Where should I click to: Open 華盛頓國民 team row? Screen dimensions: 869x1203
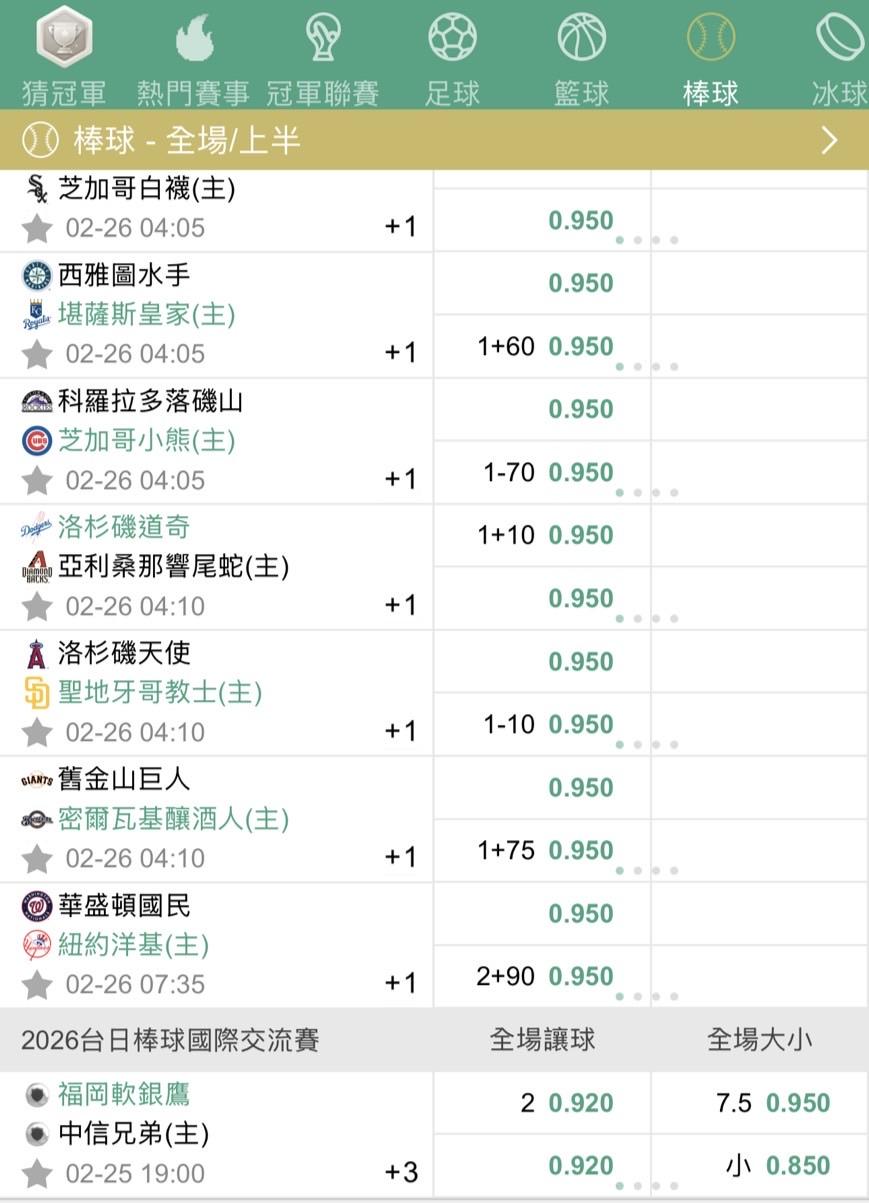(x=125, y=906)
